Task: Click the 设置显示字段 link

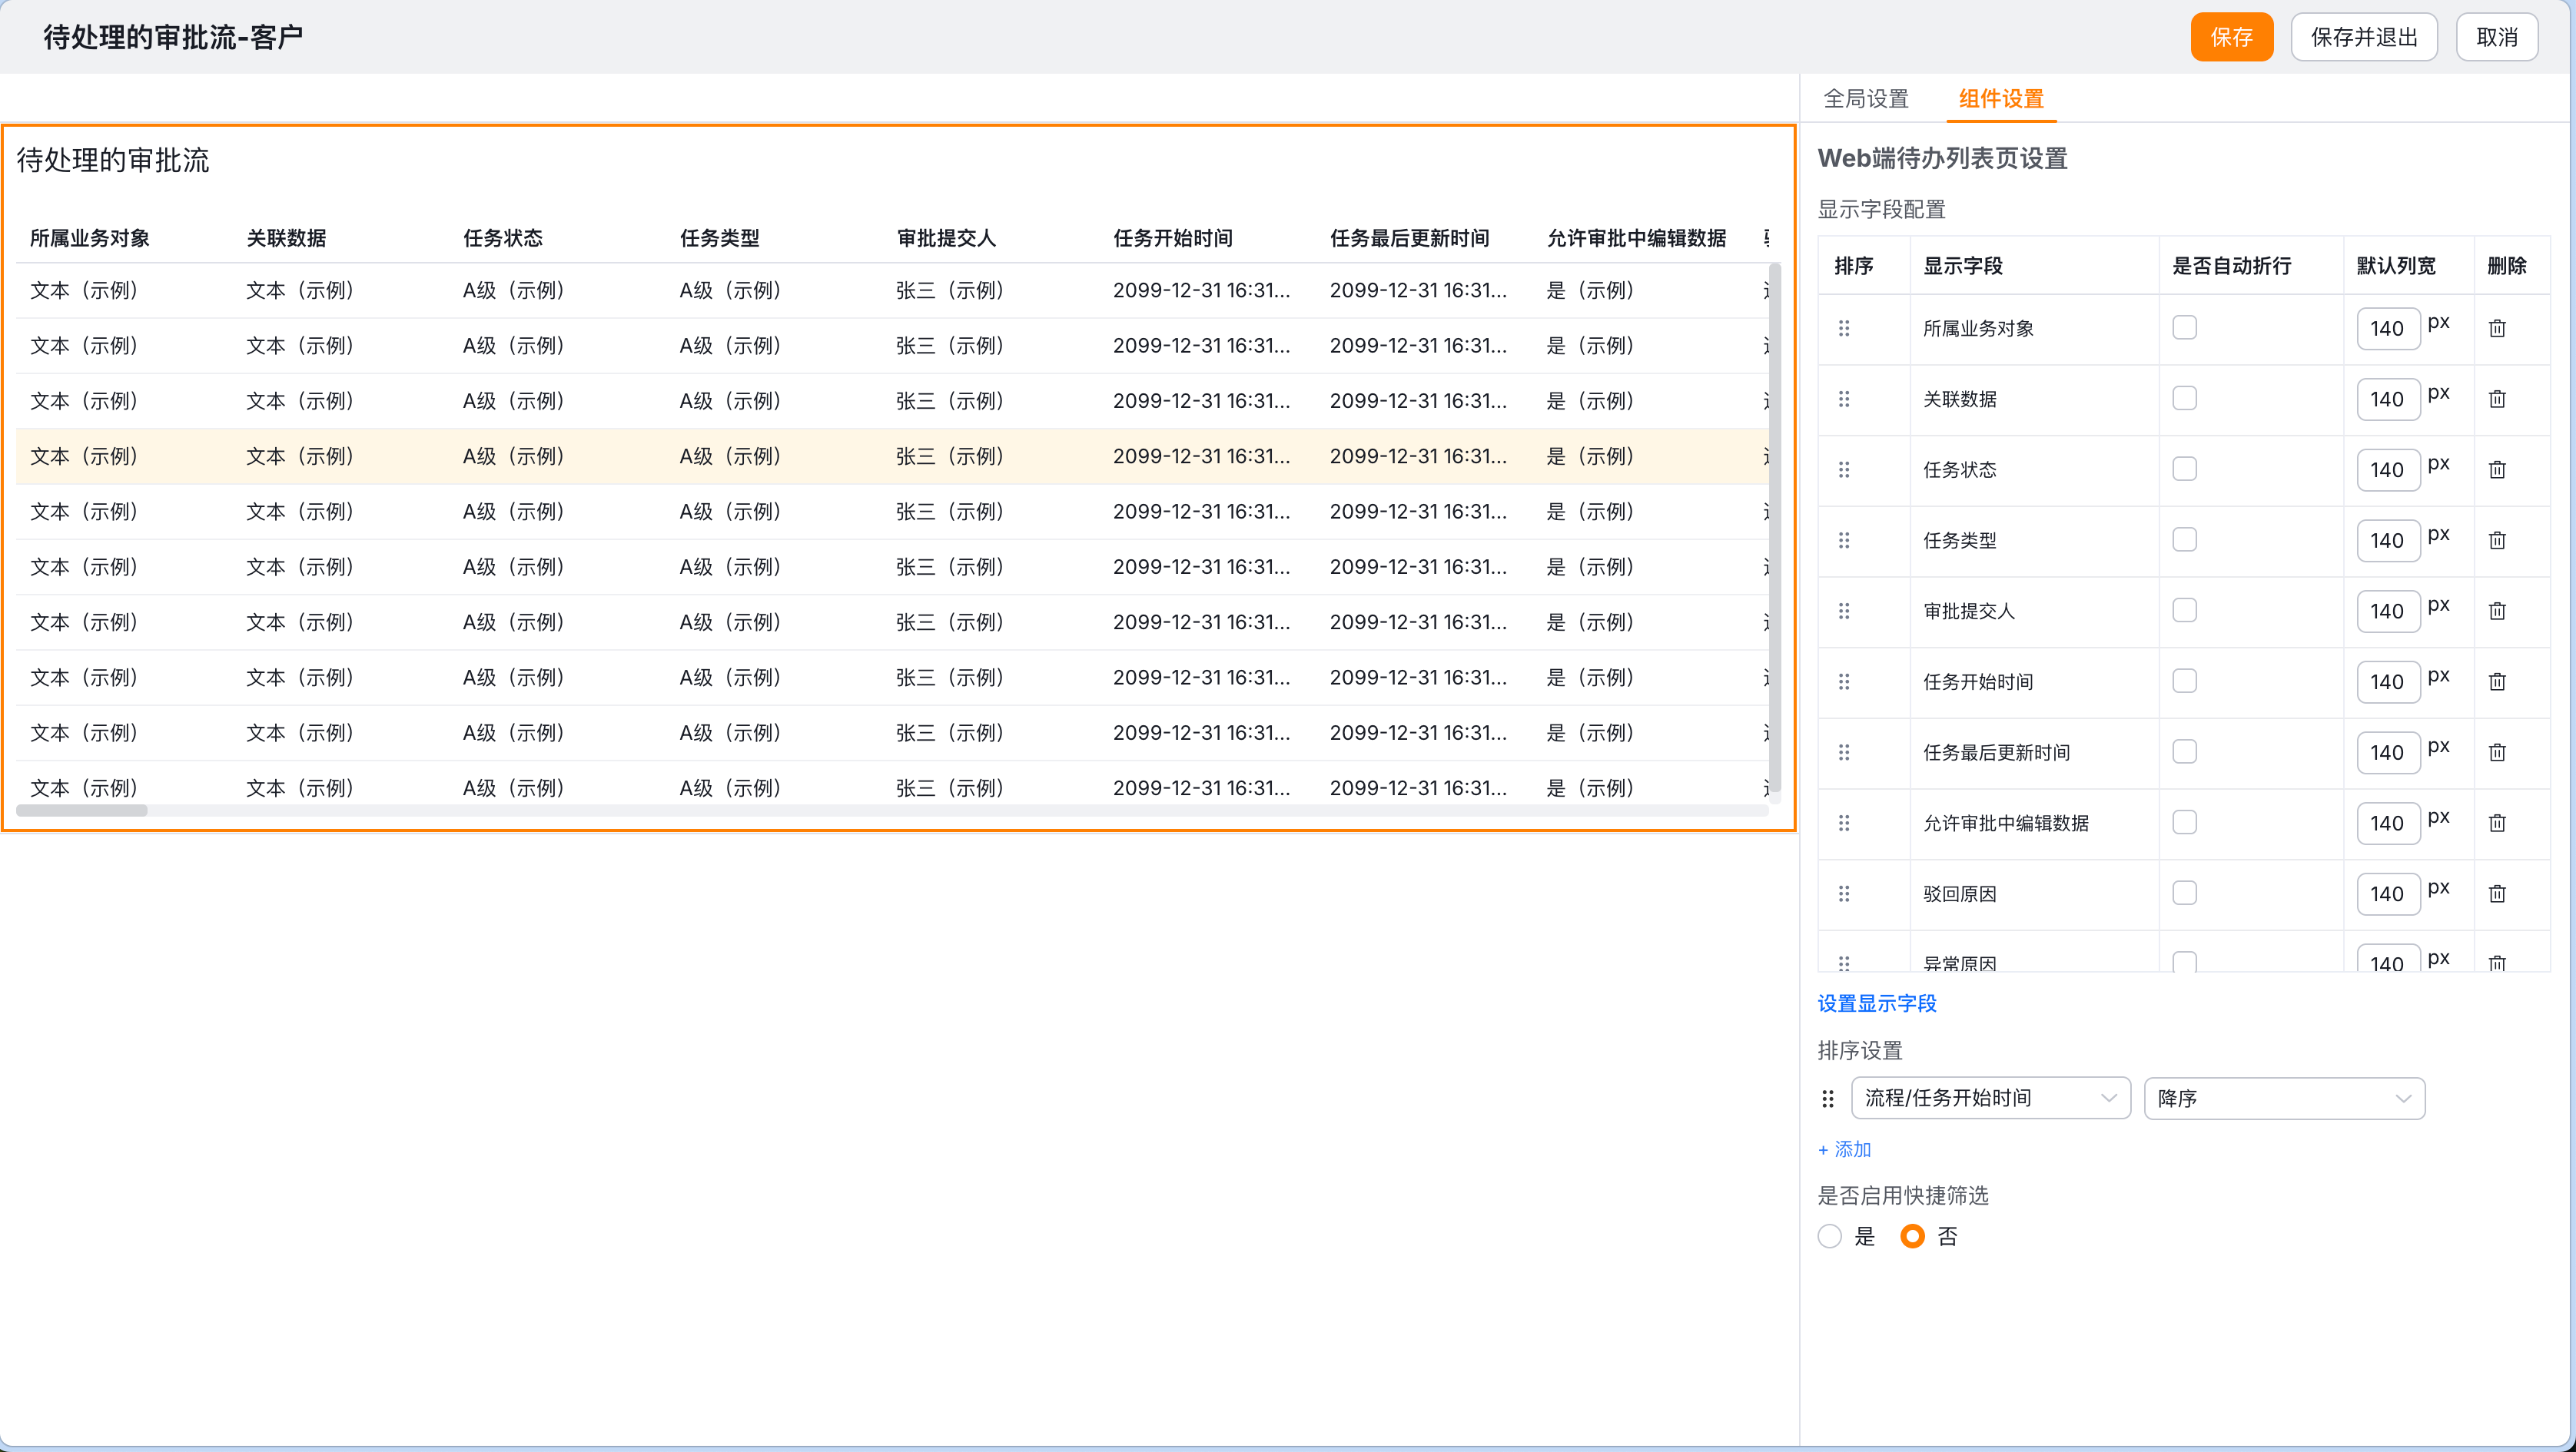Action: (1877, 1004)
